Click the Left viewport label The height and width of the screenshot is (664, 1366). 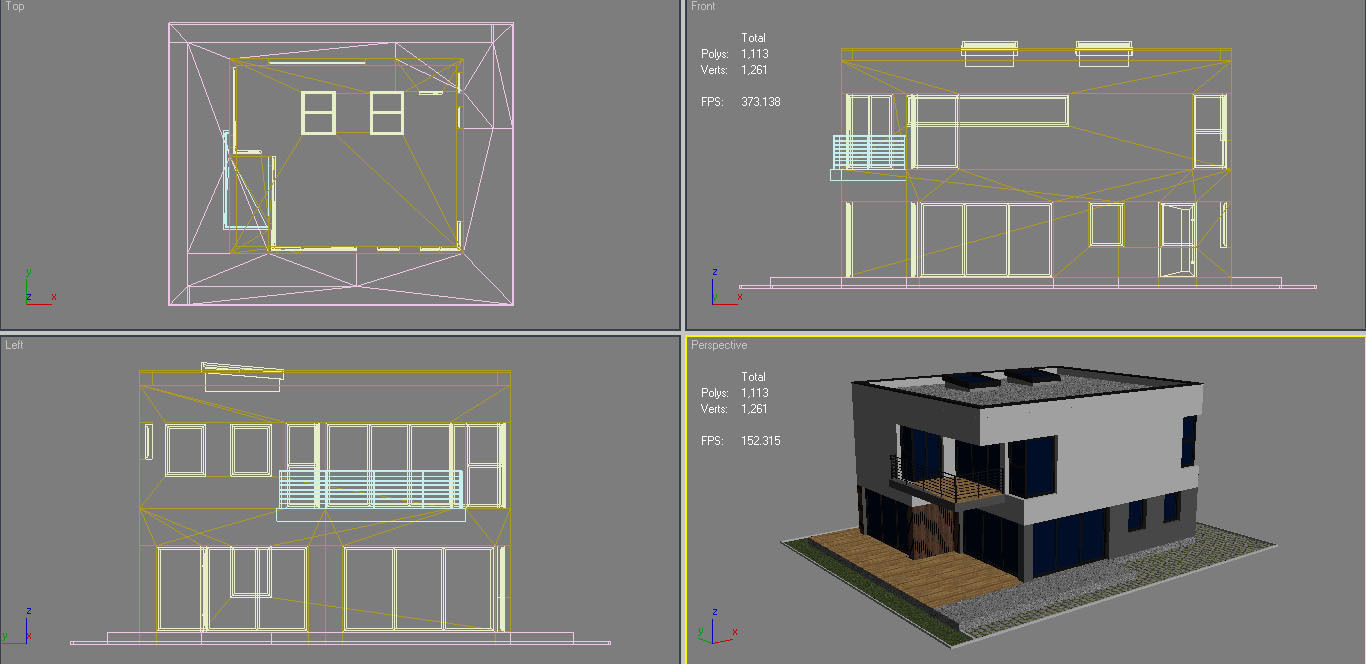pos(14,345)
